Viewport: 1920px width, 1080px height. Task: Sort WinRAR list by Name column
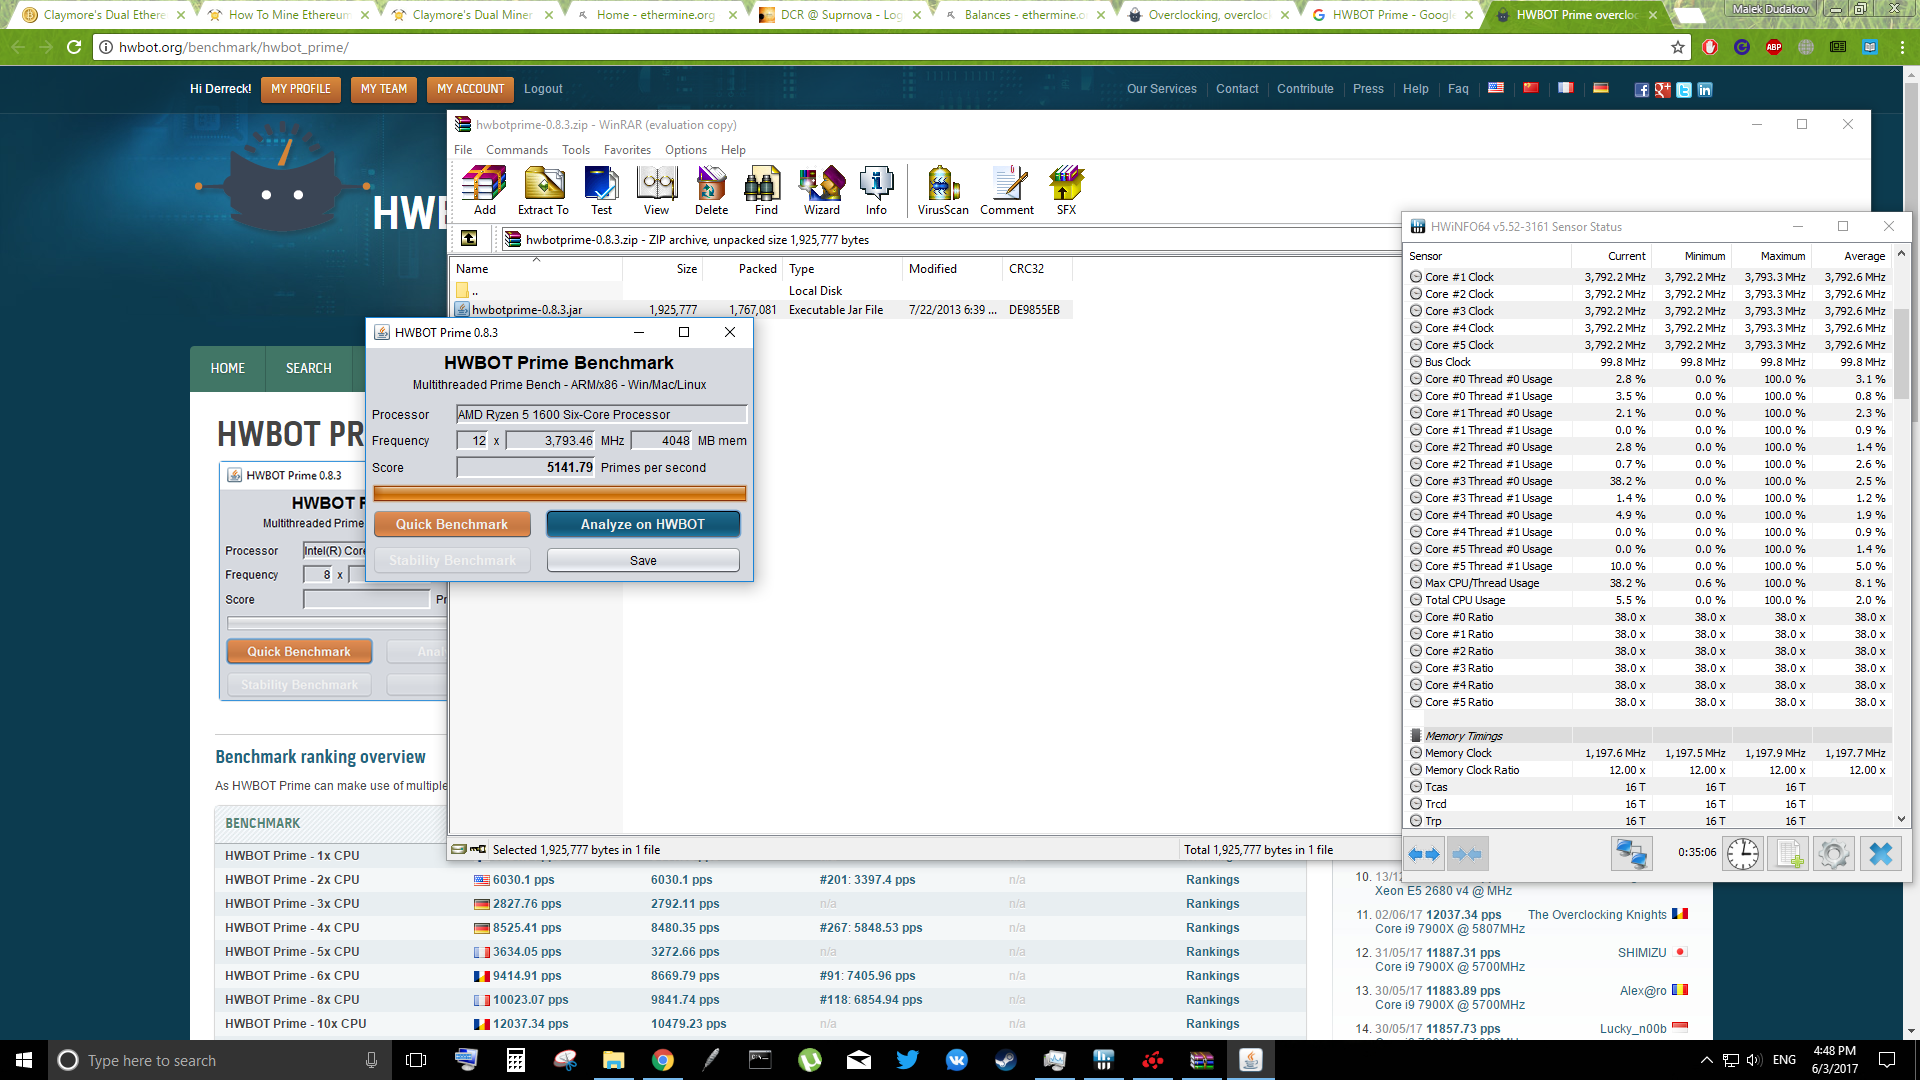pos(537,269)
